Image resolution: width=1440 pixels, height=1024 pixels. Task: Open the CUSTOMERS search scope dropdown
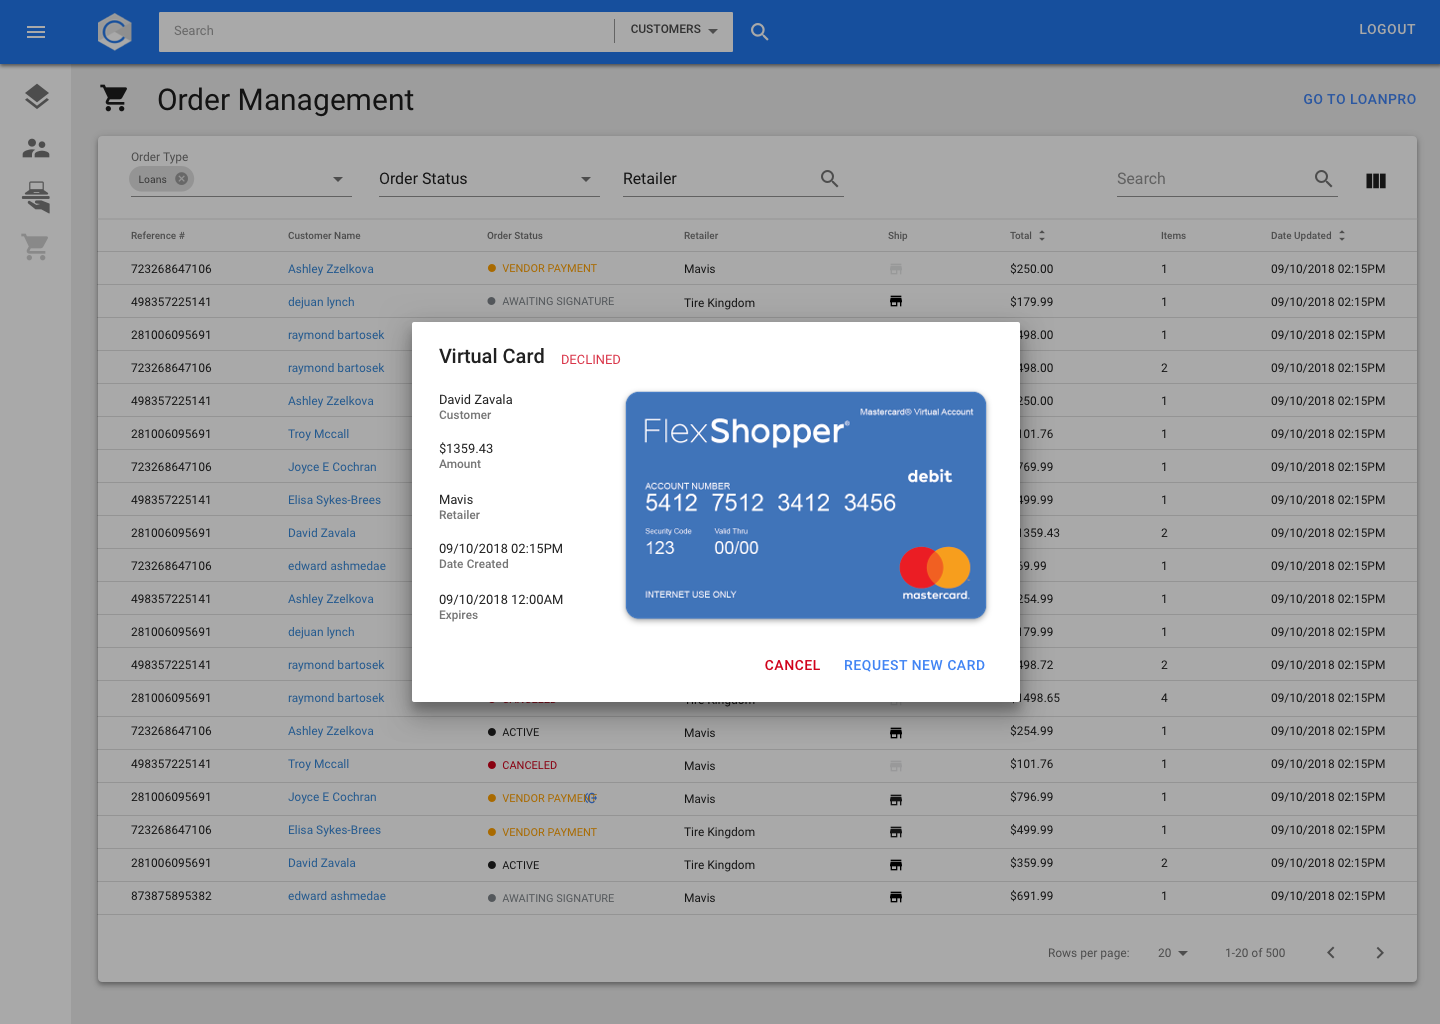coord(674,30)
